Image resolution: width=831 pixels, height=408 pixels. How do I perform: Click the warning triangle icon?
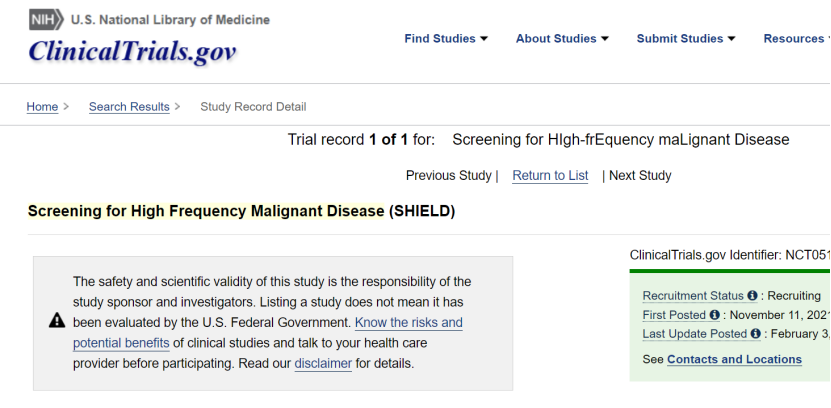[57, 321]
